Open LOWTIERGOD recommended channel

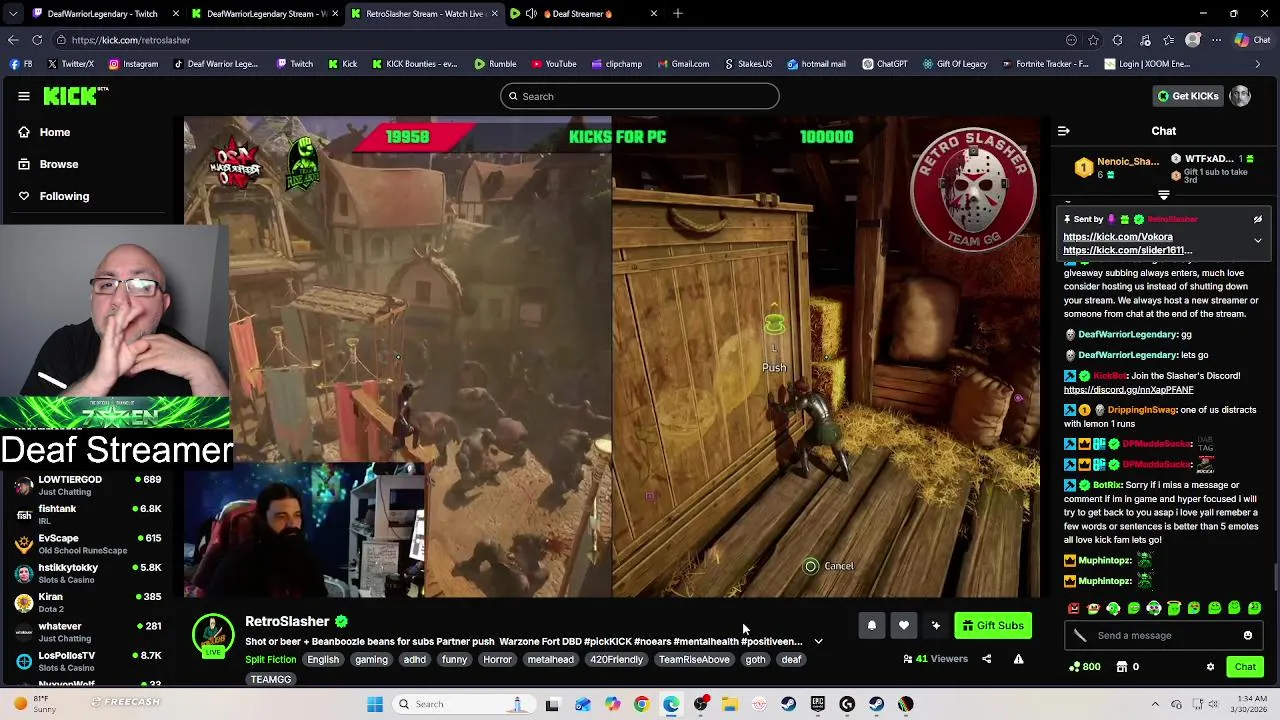pos(88,485)
